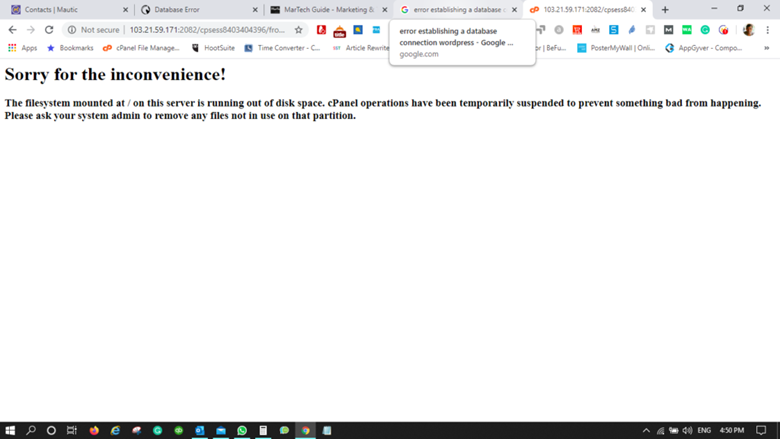The image size is (780, 439).
Task: Open WhatsApp from the taskbar
Action: click(242, 430)
